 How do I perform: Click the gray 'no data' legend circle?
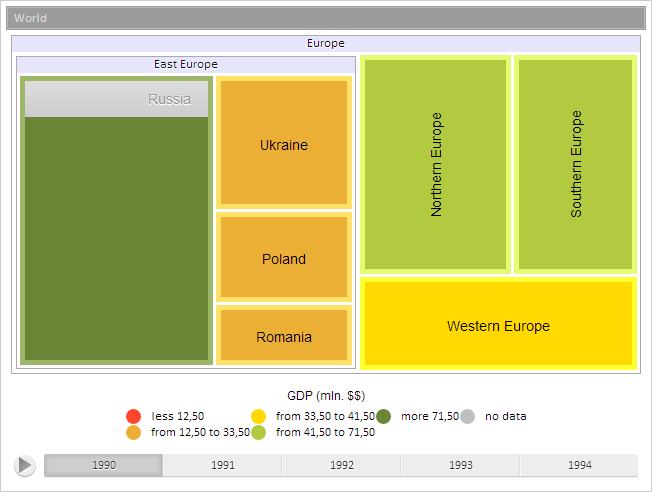468,416
